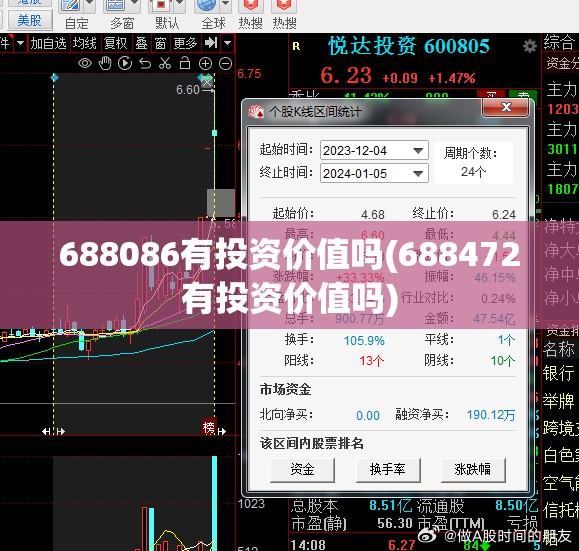This screenshot has height=551, width=579.
Task: Zoom out with the minus circle icon
Action: click(x=225, y=64)
